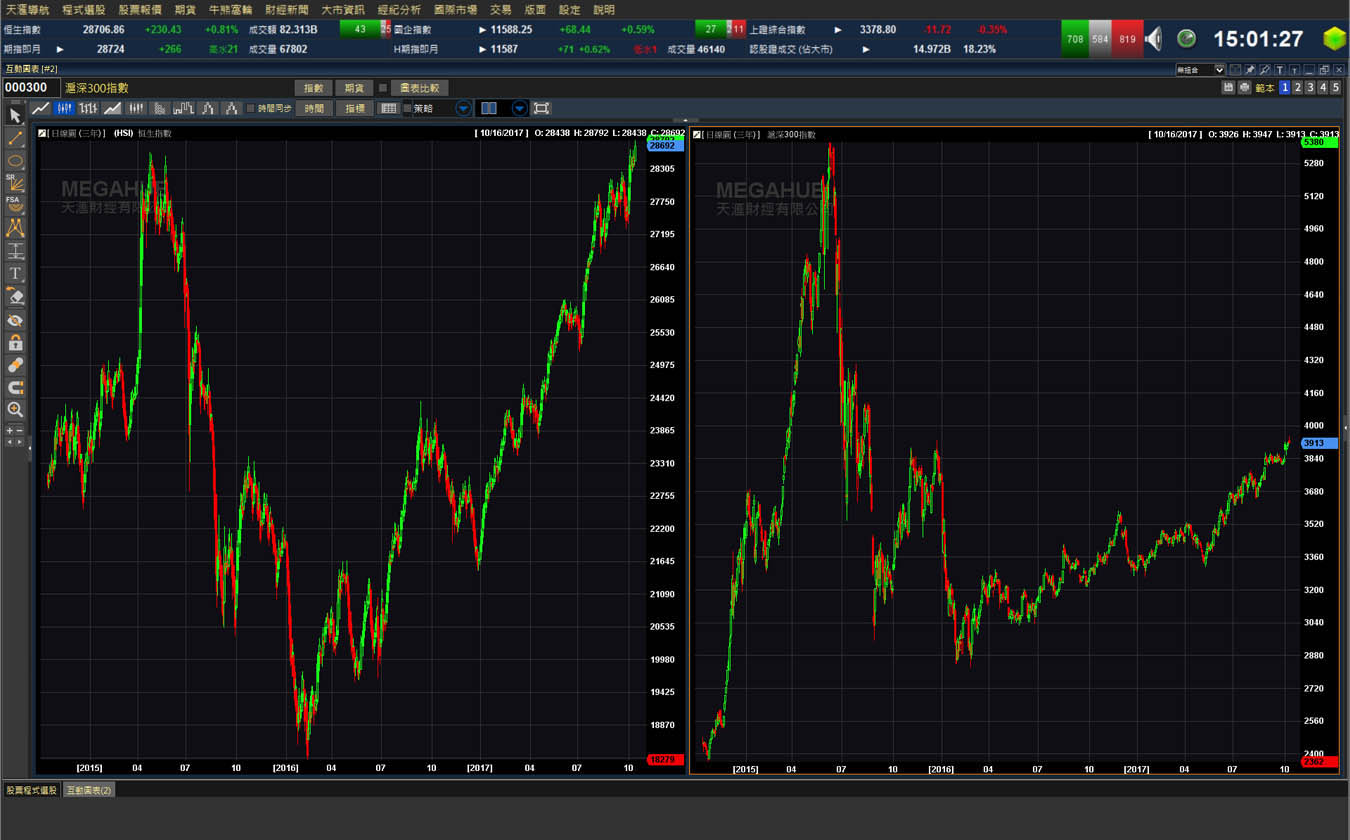Toggle the lock drawings icon

point(15,342)
